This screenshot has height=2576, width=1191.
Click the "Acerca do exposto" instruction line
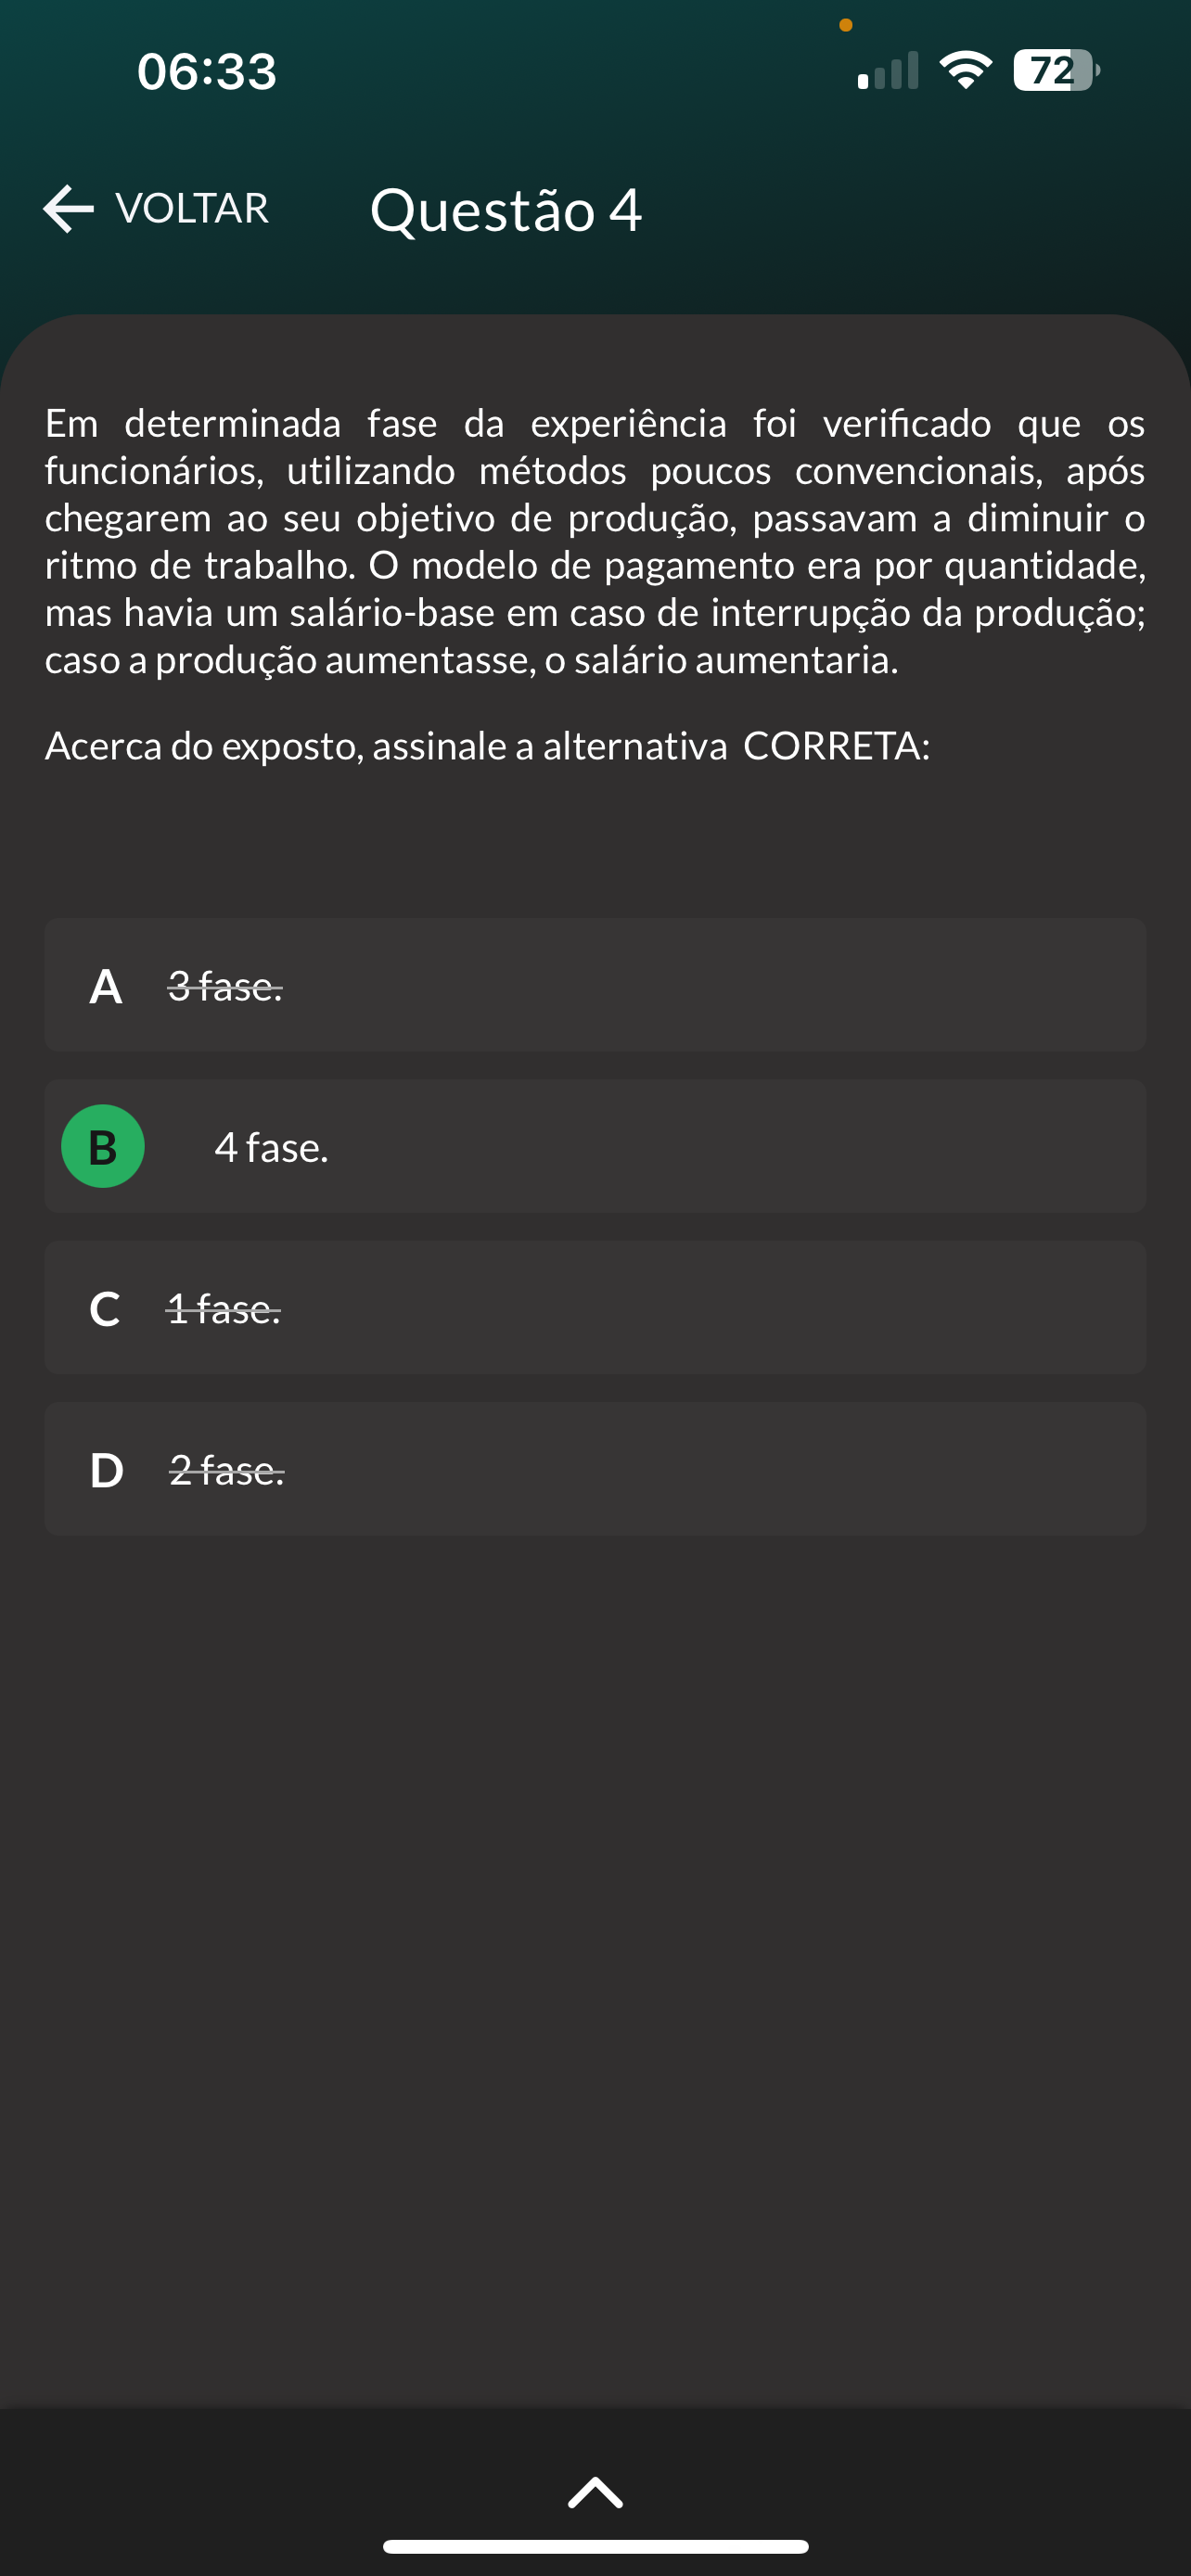[487, 746]
